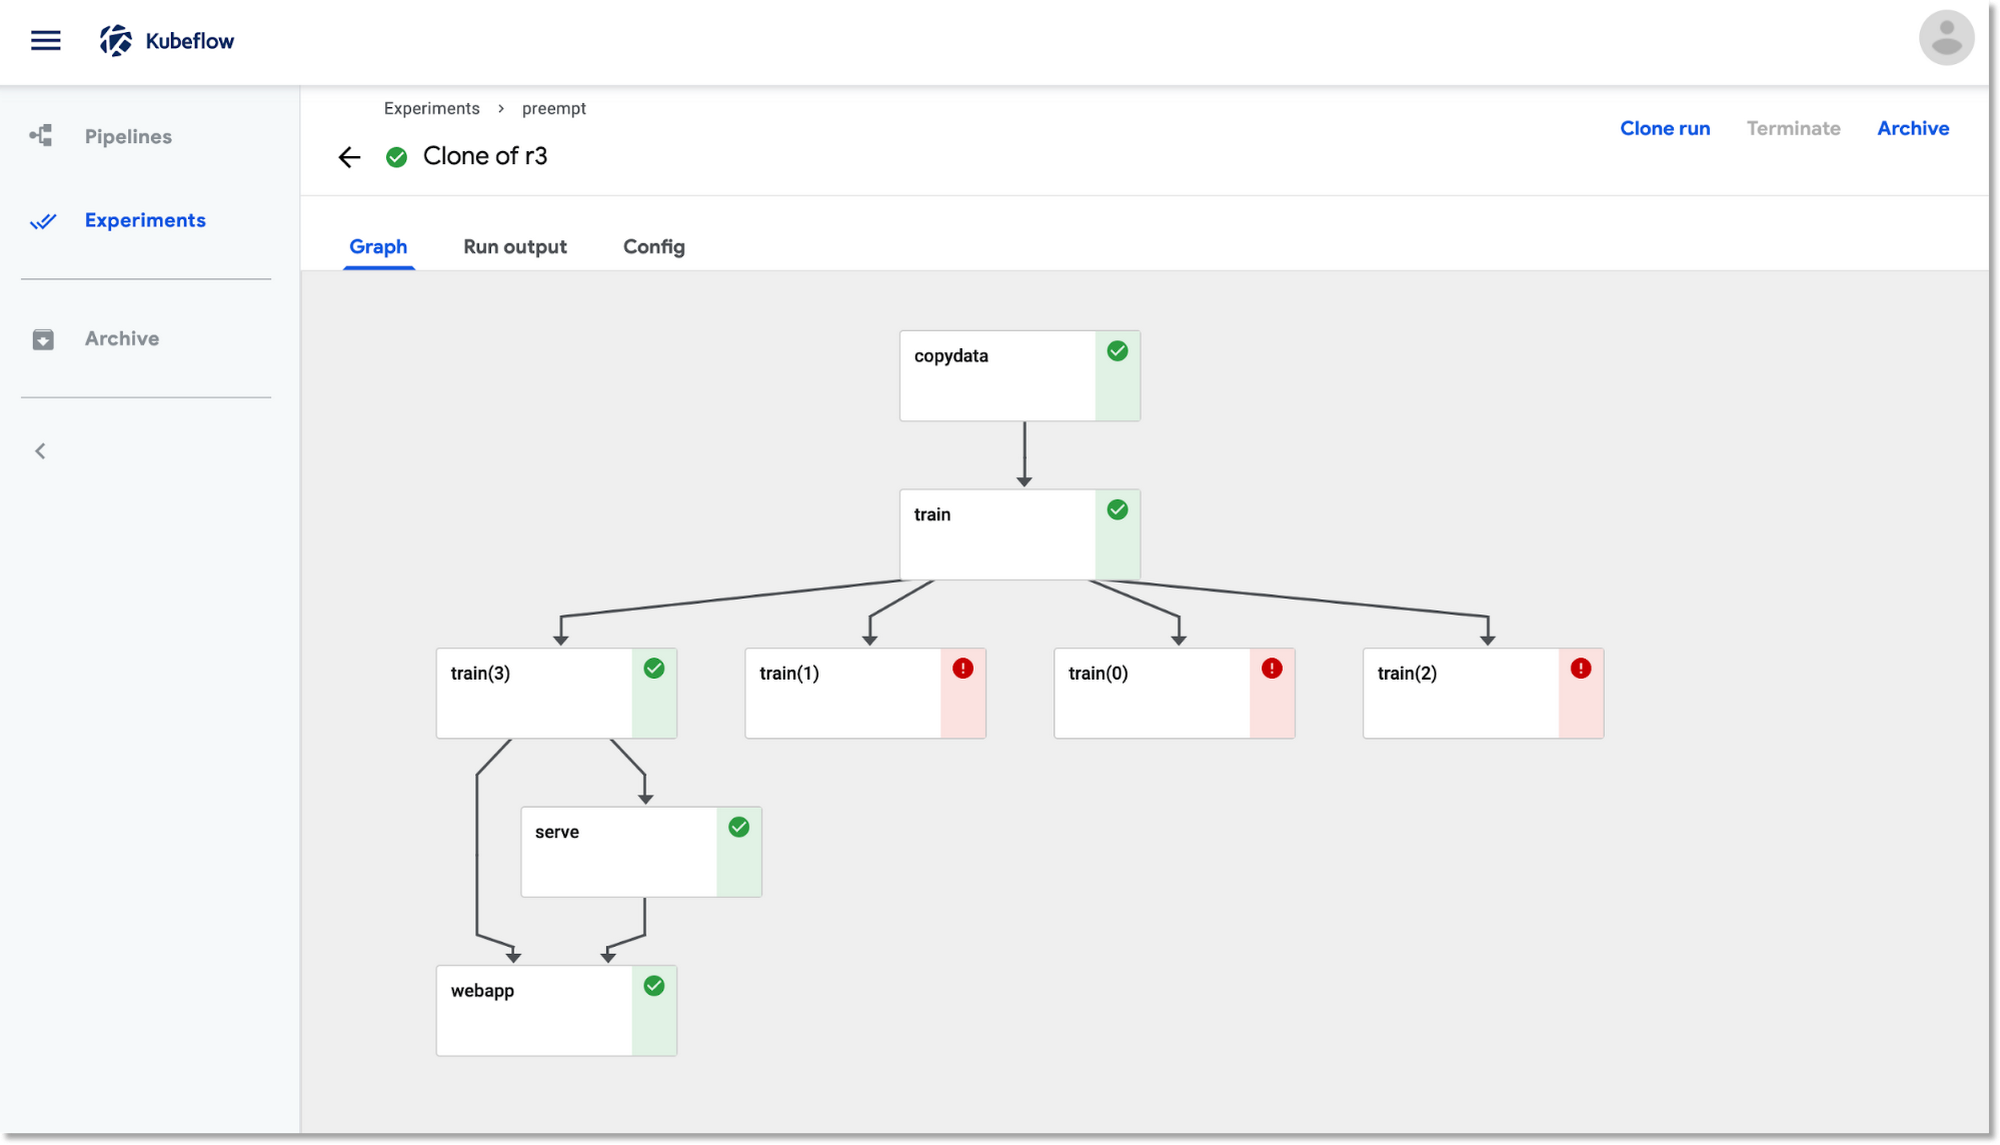Select the Config tab

pos(654,247)
